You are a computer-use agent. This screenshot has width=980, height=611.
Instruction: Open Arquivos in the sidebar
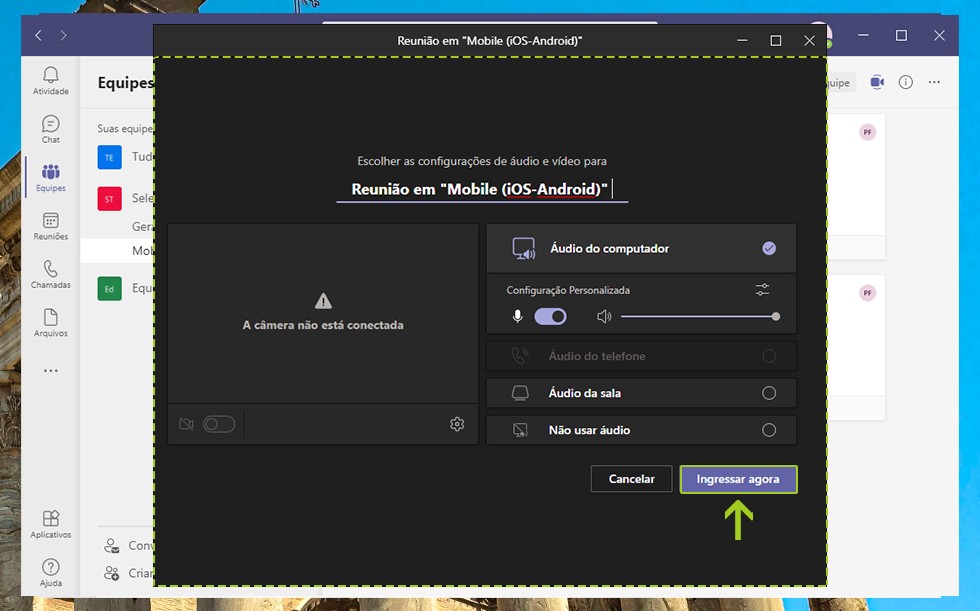point(50,322)
